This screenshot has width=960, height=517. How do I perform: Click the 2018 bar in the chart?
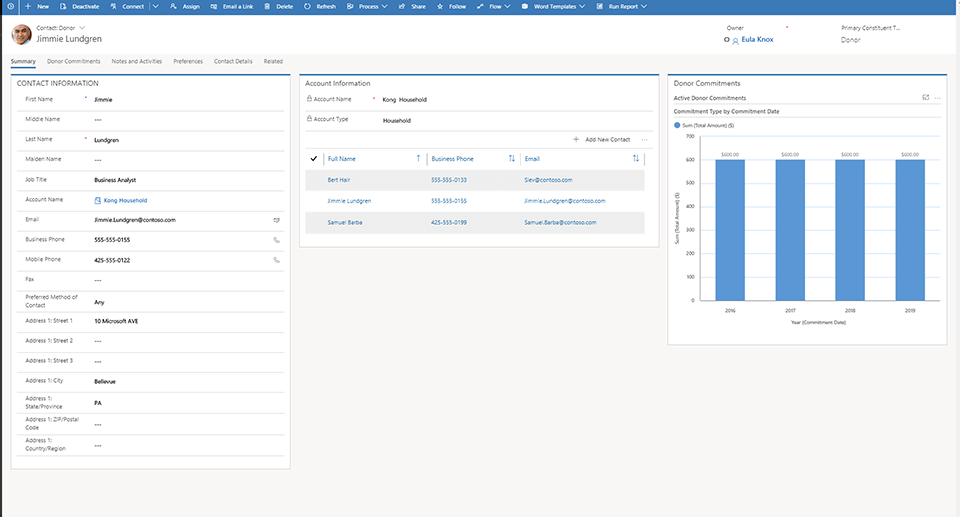[850, 230]
